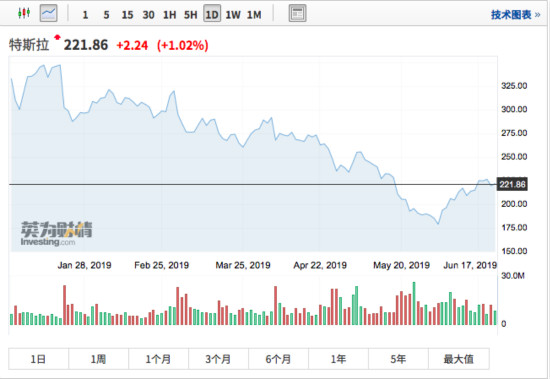Click the 250.00 price axis label
The image size is (550, 379).
point(514,157)
